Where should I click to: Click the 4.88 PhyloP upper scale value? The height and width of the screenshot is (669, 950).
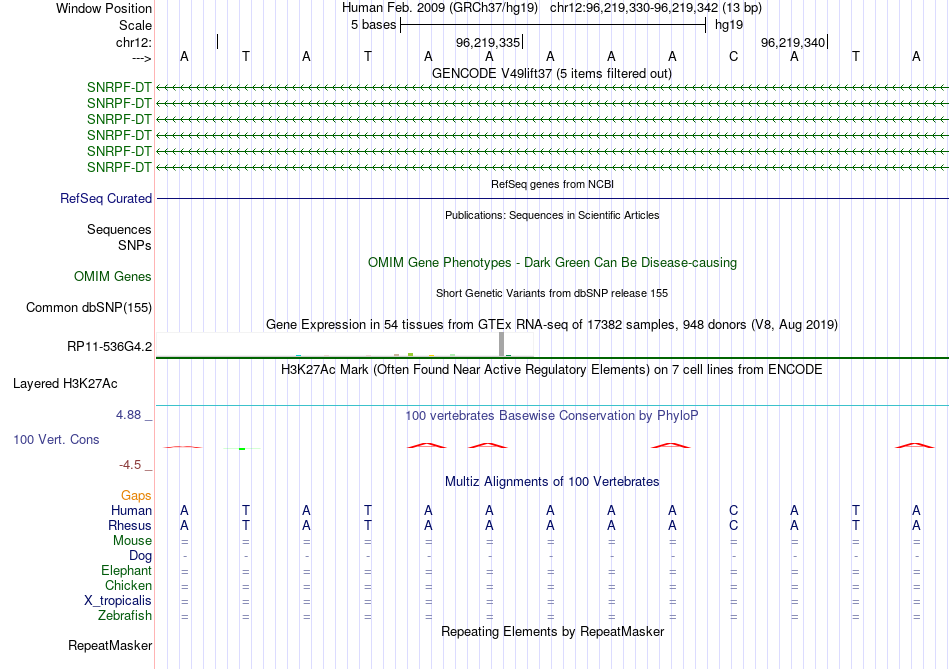click(x=128, y=415)
